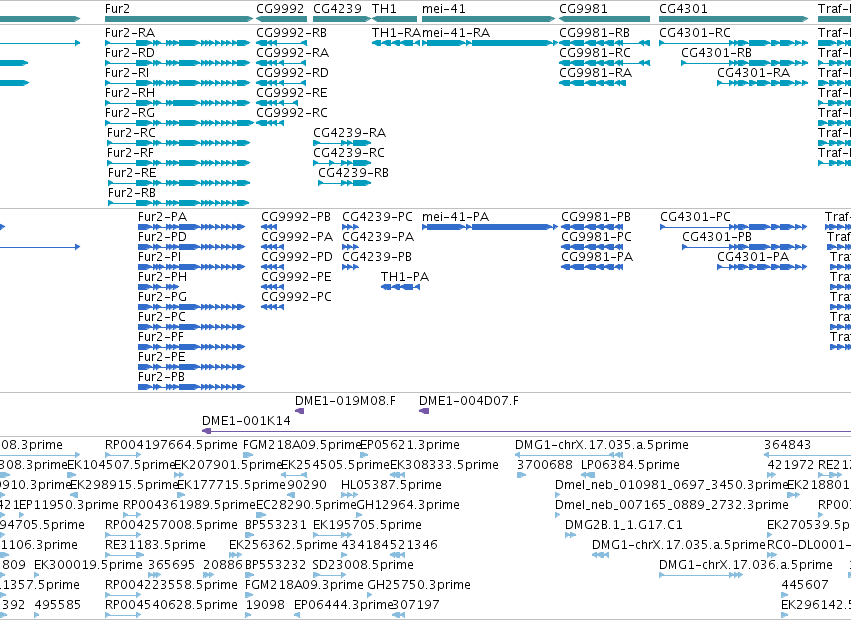Image resolution: width=851 pixels, height=620 pixels.
Task: Click protein CG4301-PC label
Action: click(x=695, y=217)
